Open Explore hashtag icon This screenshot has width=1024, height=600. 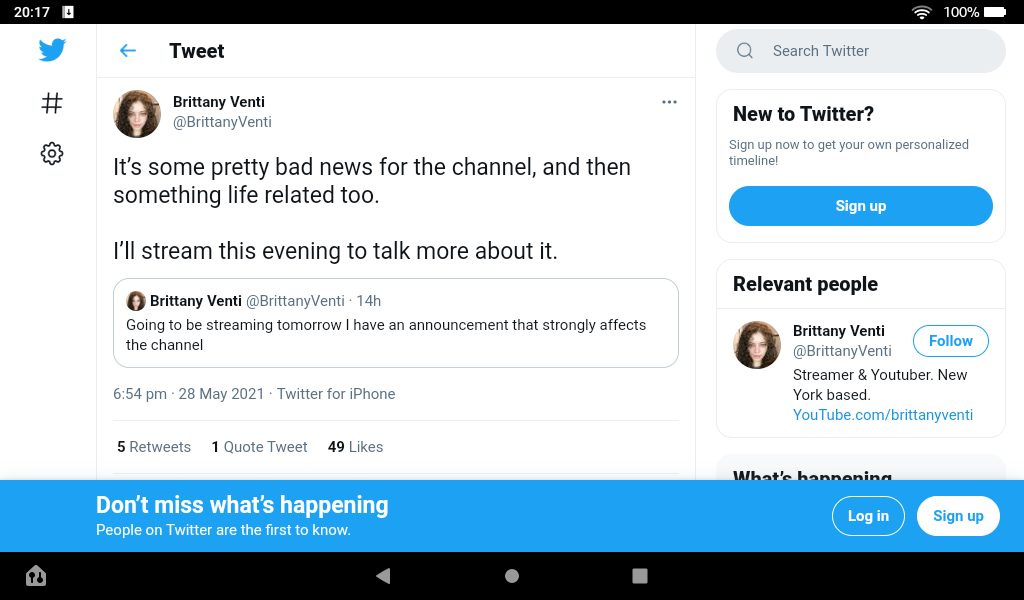tap(52, 103)
